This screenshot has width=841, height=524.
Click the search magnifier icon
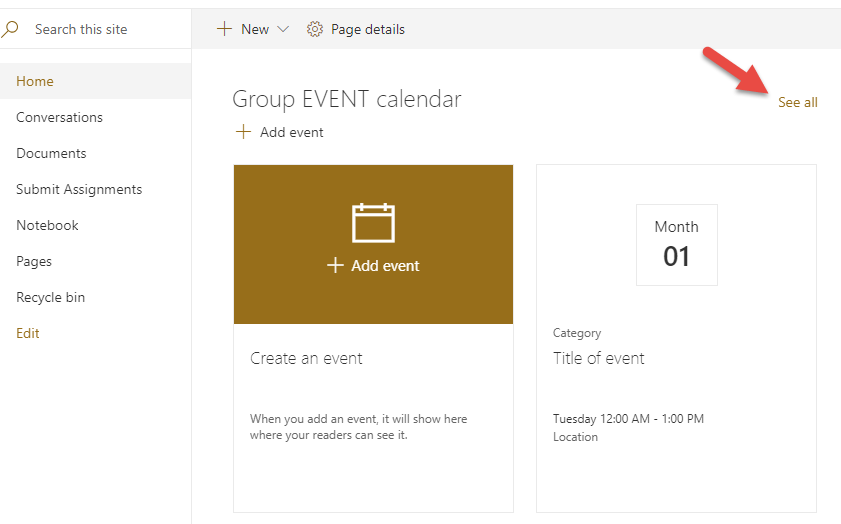(10, 29)
